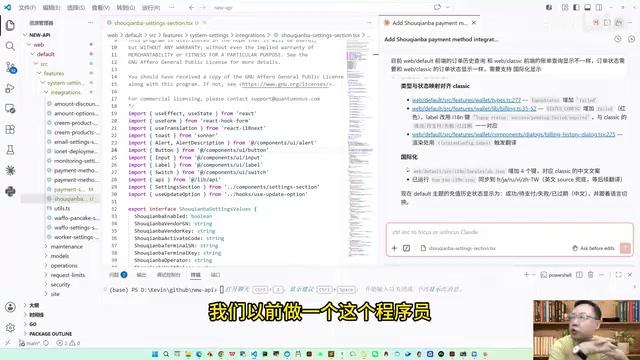
Task: Click the go back navigation arrow
Action: pos(191,7)
